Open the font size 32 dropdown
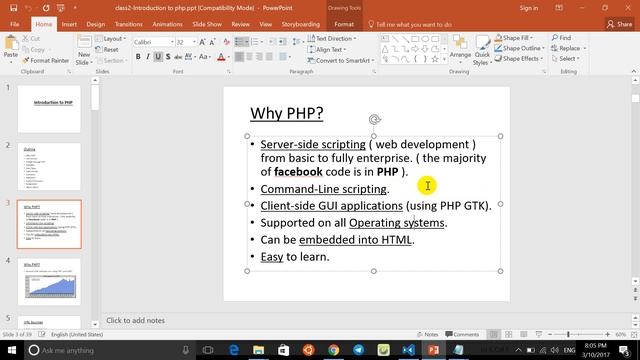Image resolution: width=640 pixels, height=360 pixels. (x=194, y=42)
